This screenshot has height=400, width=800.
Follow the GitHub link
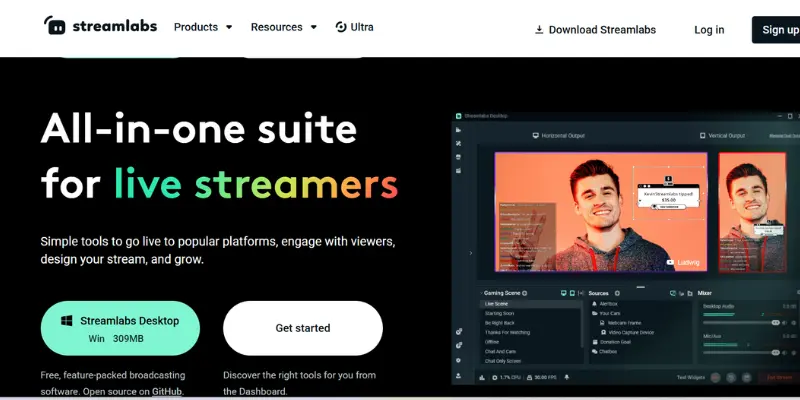(167, 391)
